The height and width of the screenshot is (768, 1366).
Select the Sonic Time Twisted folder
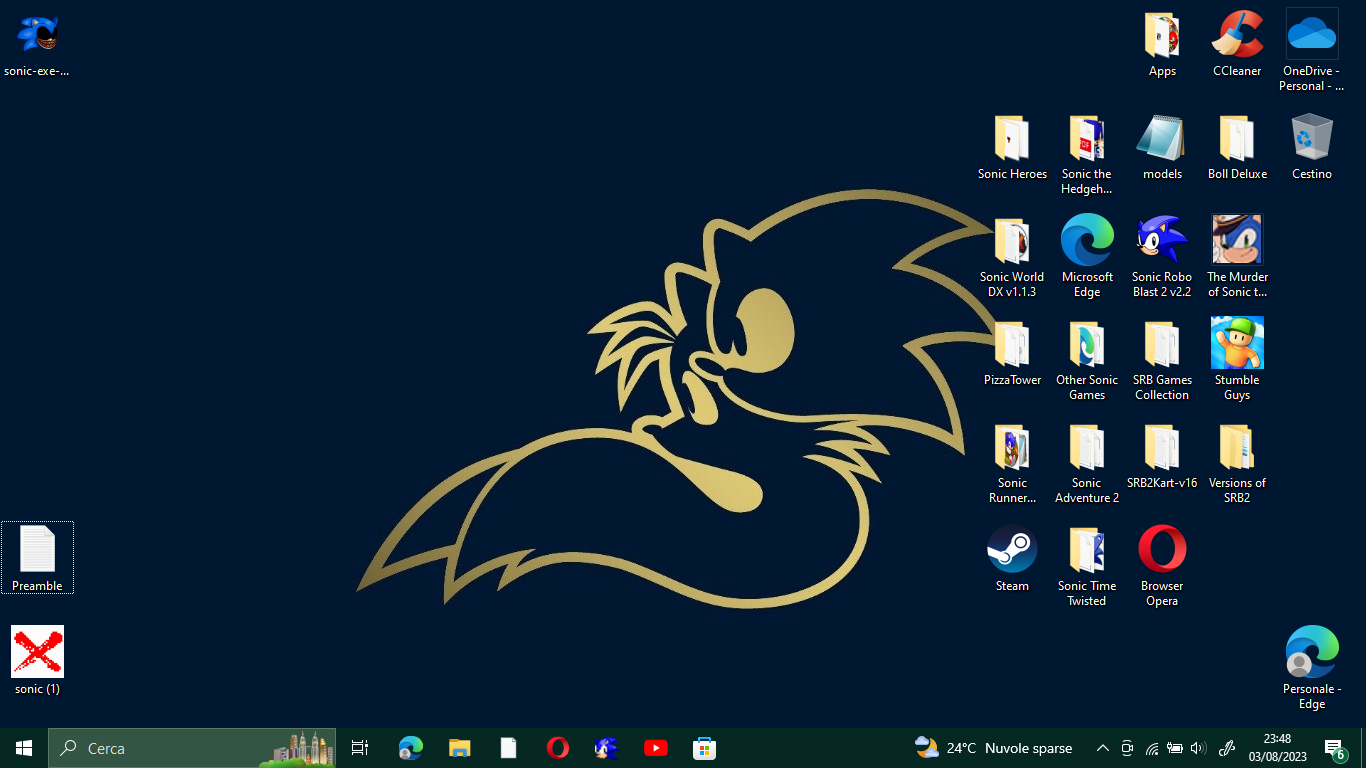click(x=1087, y=567)
